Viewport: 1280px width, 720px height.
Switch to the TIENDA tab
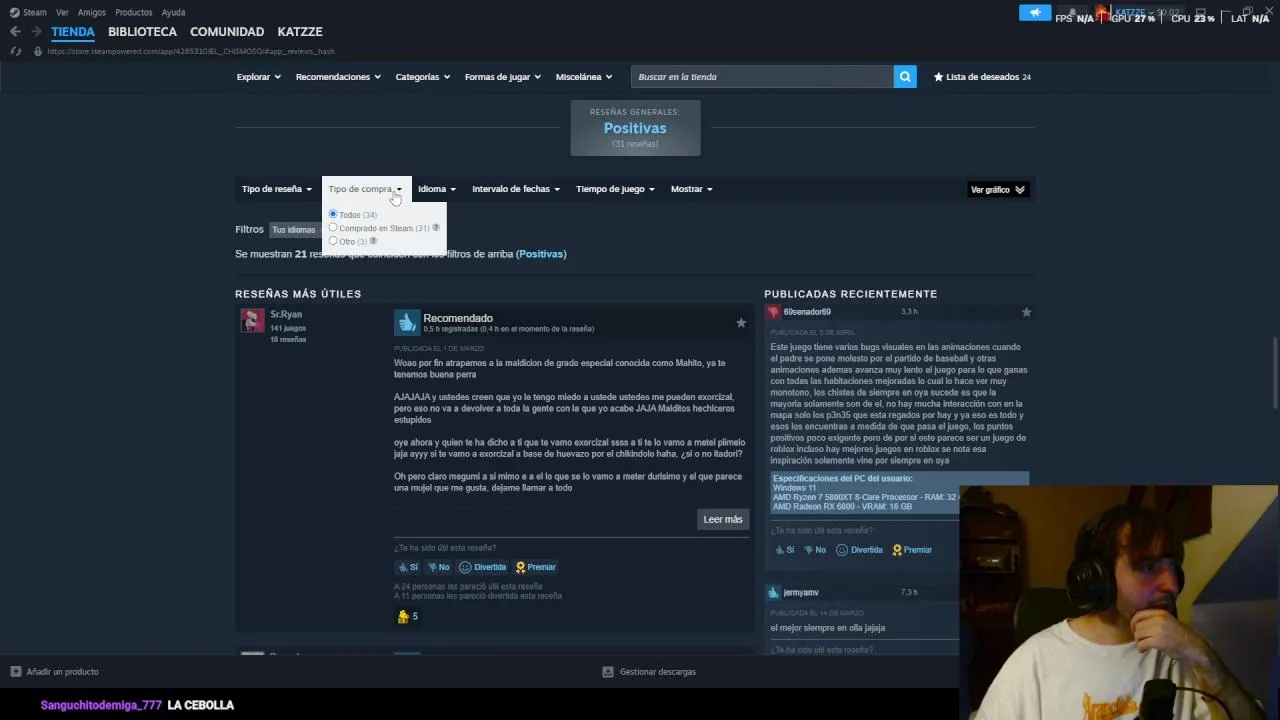click(x=73, y=32)
